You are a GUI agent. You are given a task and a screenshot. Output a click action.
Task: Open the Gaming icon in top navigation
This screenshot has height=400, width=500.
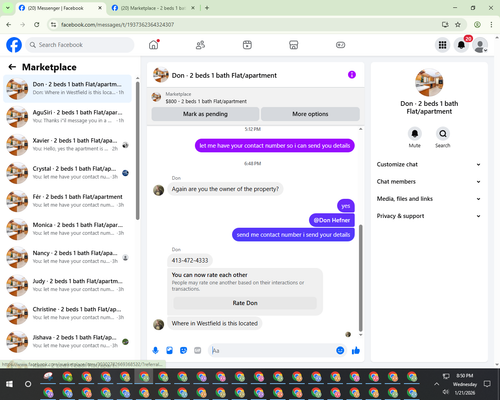coord(340,45)
